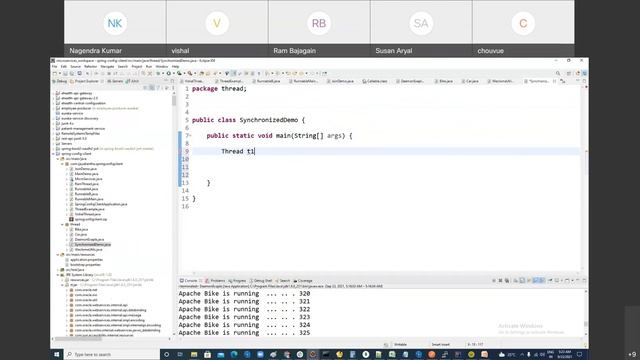Click Susan Aryal participant tile
640x360 pixels.
[x=421, y=28]
